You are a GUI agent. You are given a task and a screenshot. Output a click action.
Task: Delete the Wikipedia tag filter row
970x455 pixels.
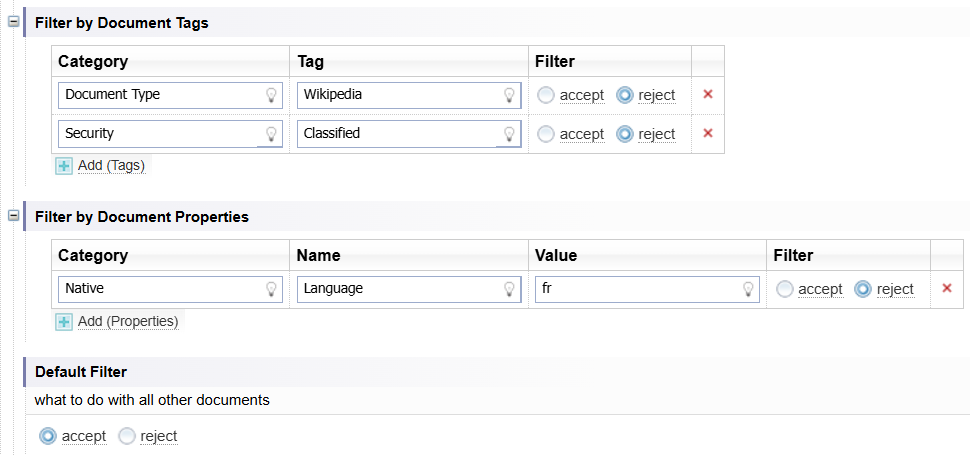[x=708, y=94]
